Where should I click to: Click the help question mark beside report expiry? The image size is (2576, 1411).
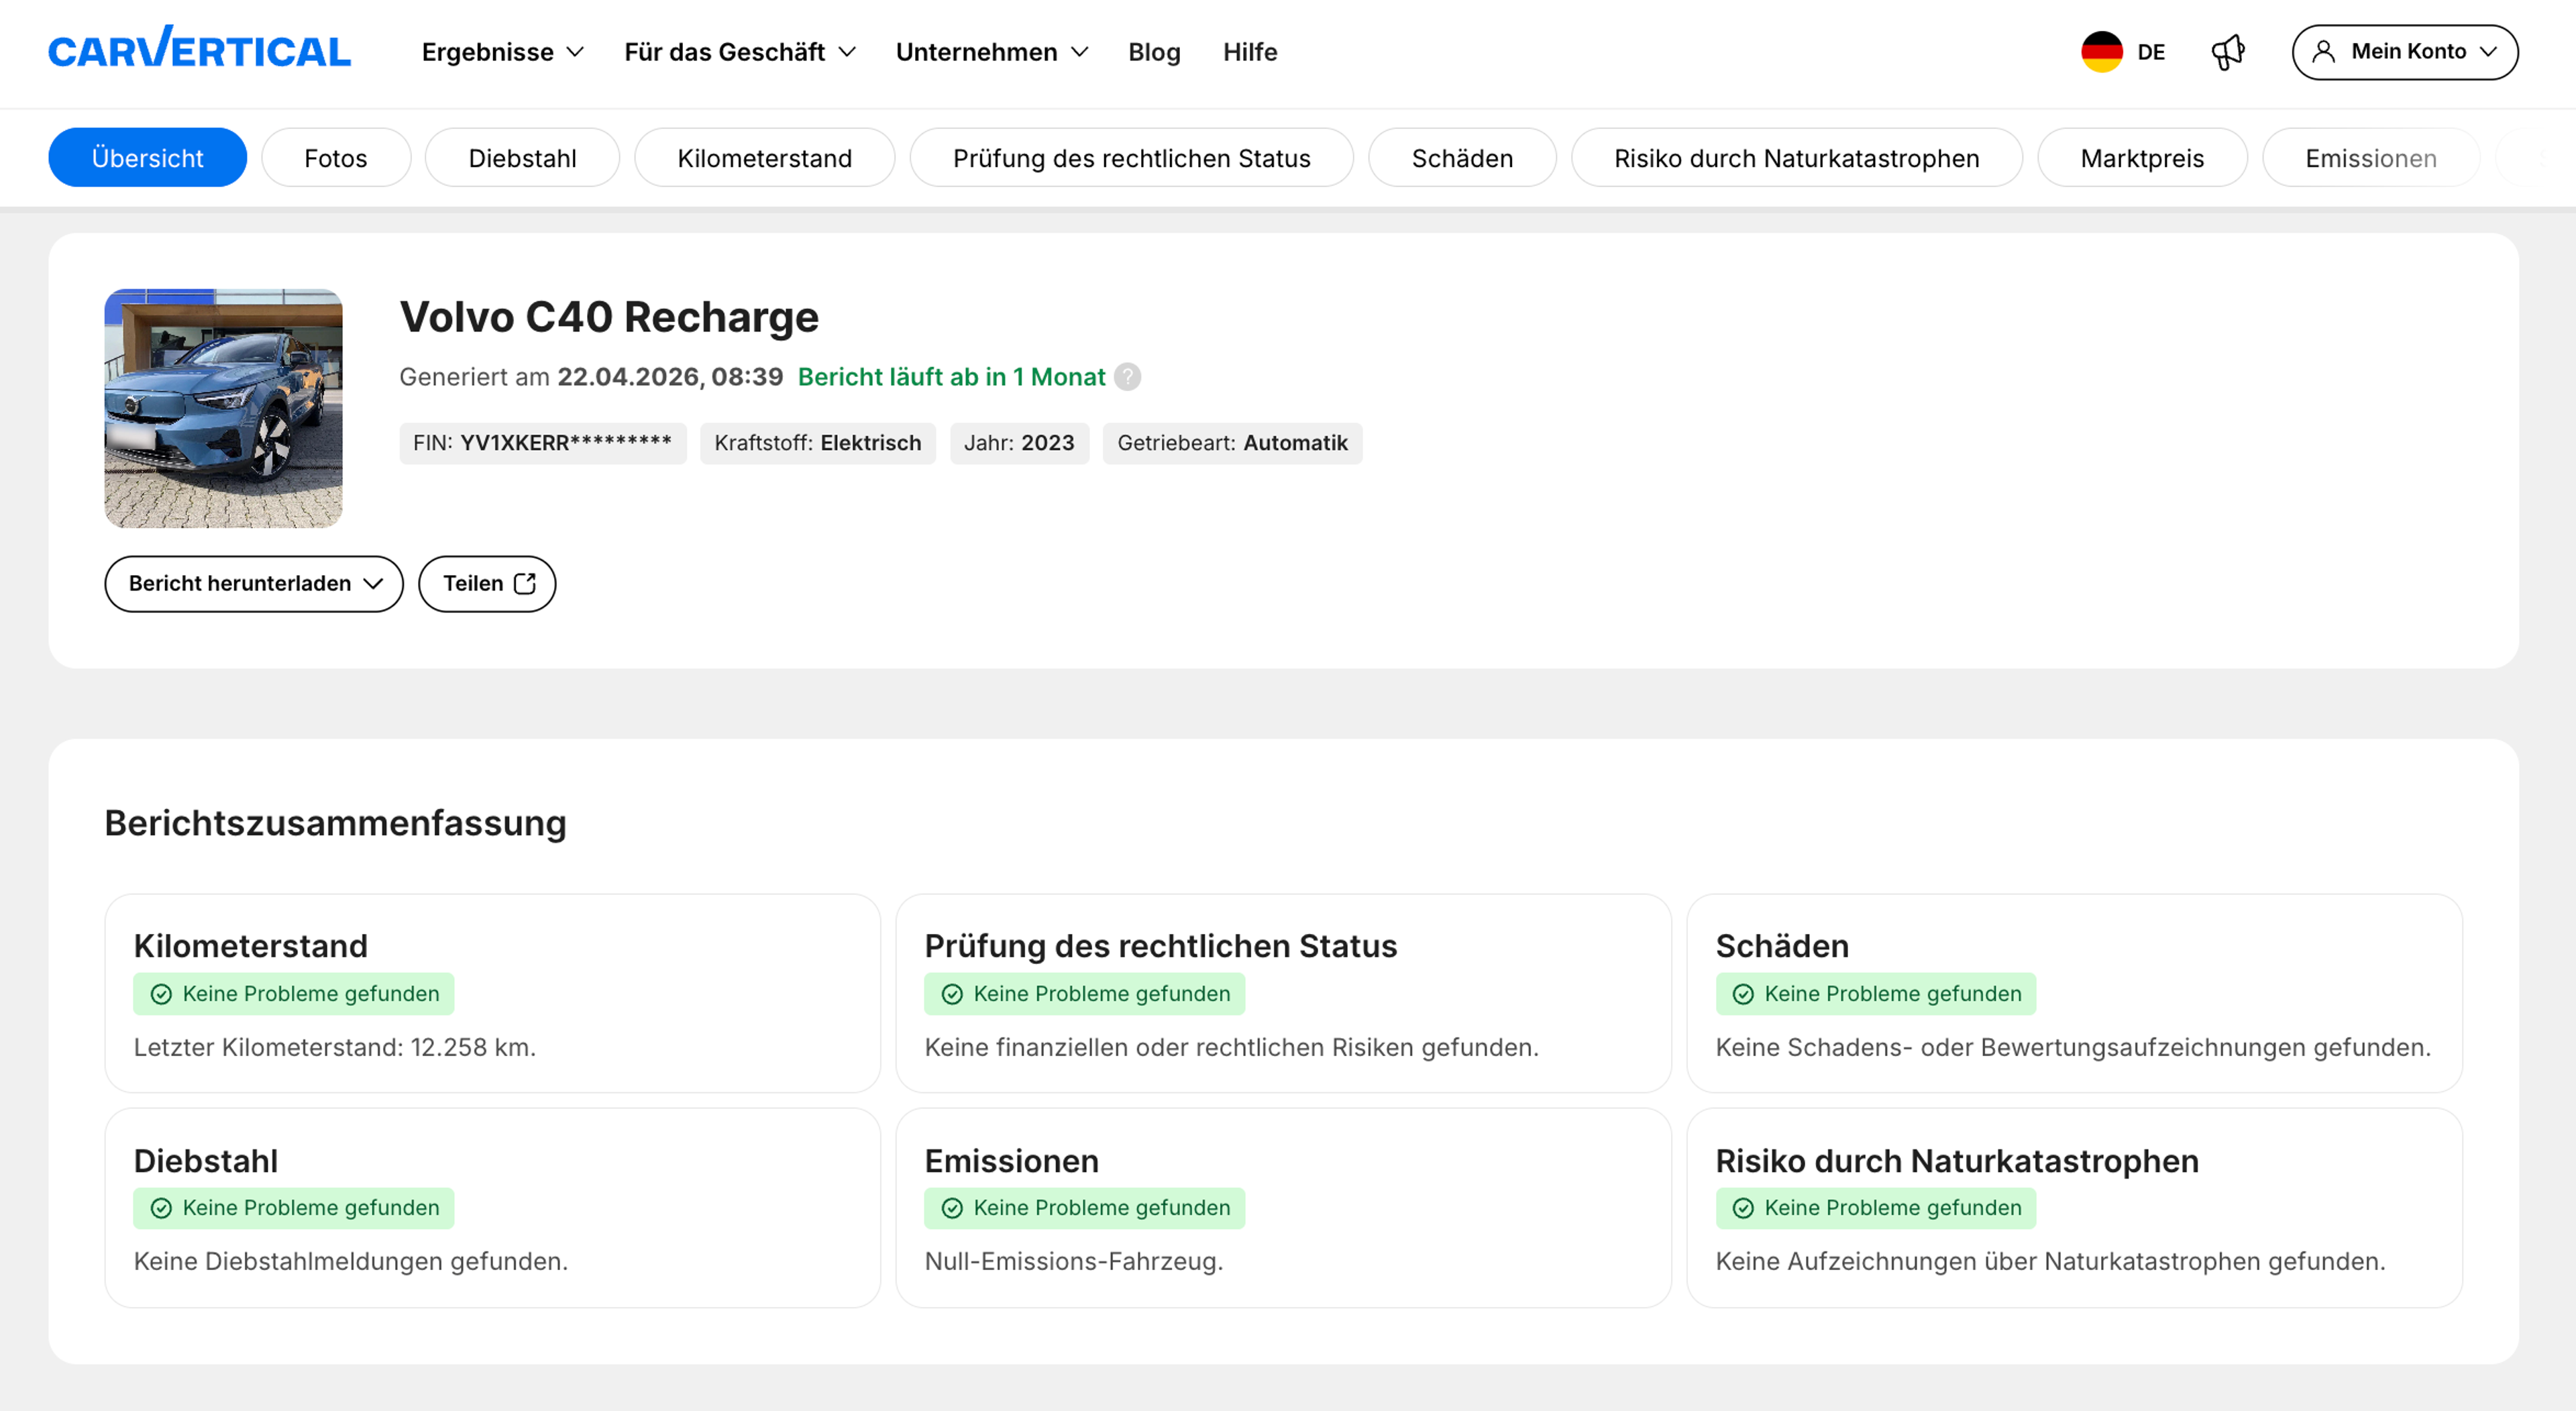click(1127, 377)
